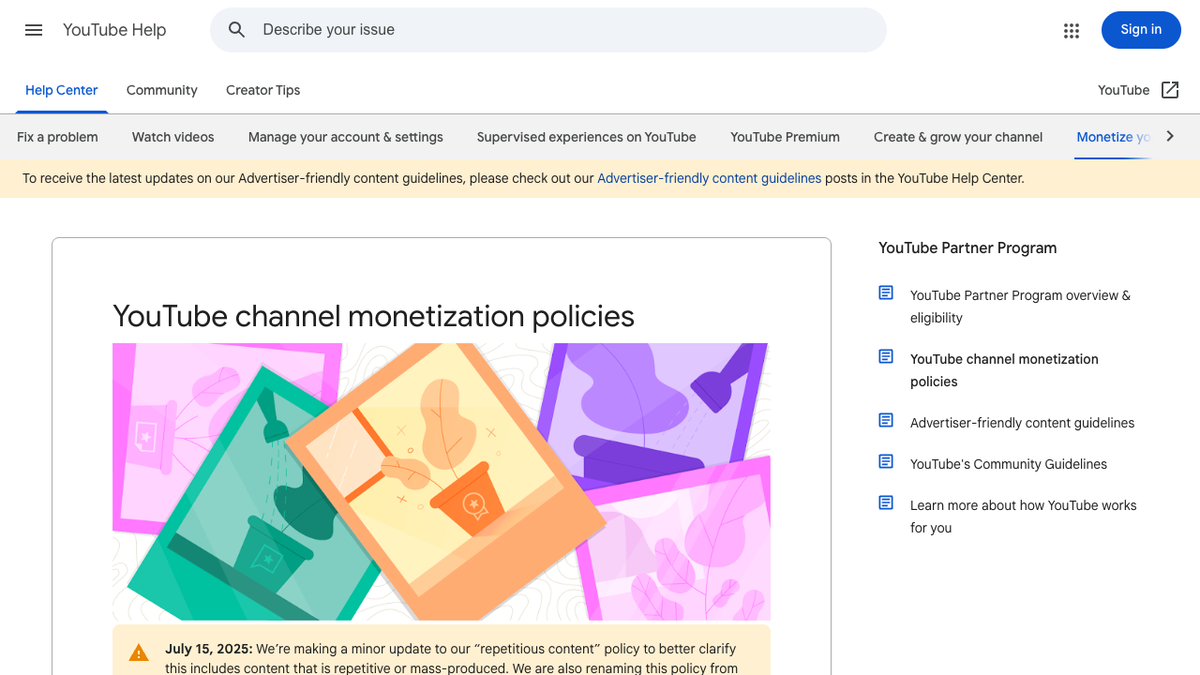This screenshot has width=1200, height=675.
Task: Select Create & grow your channel category
Action: point(958,137)
